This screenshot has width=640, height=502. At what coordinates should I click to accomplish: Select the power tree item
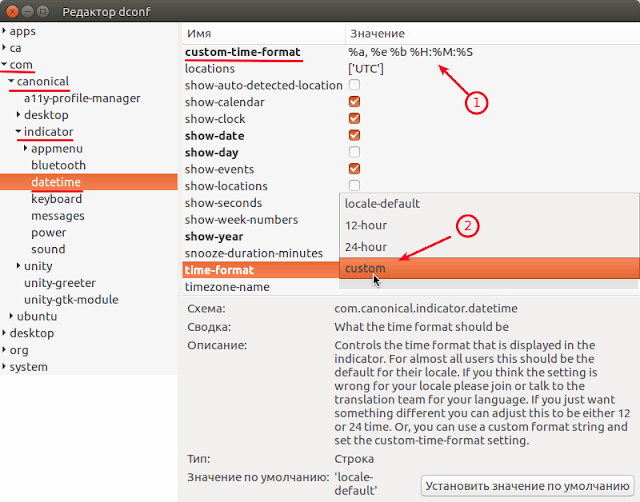49,233
